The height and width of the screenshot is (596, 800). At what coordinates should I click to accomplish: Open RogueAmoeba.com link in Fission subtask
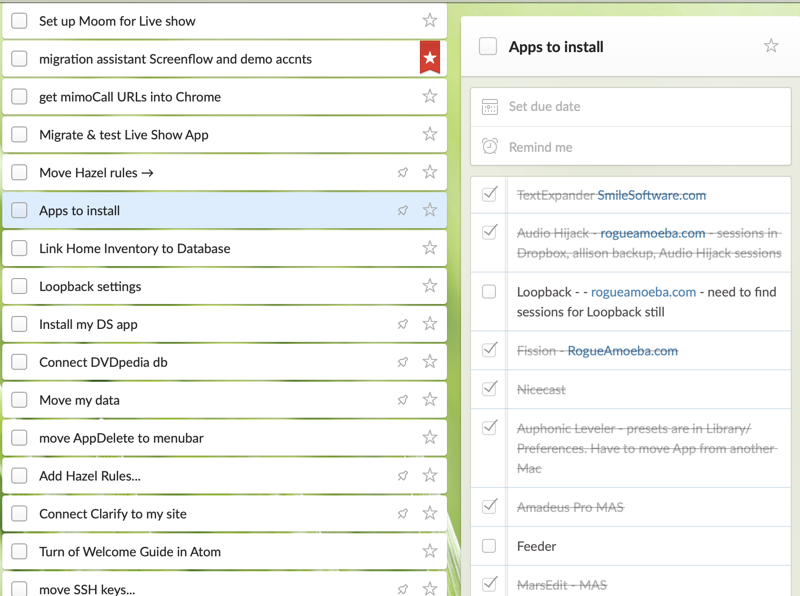pos(622,351)
